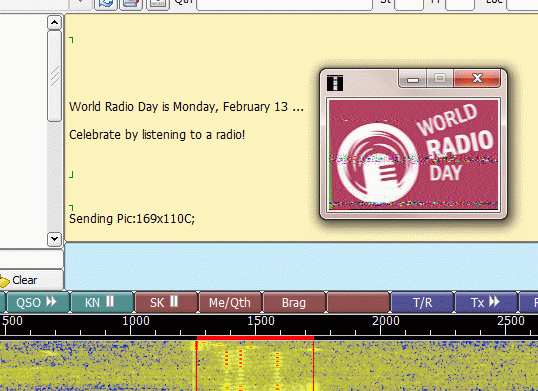Minimize the received picture window

coord(413,79)
